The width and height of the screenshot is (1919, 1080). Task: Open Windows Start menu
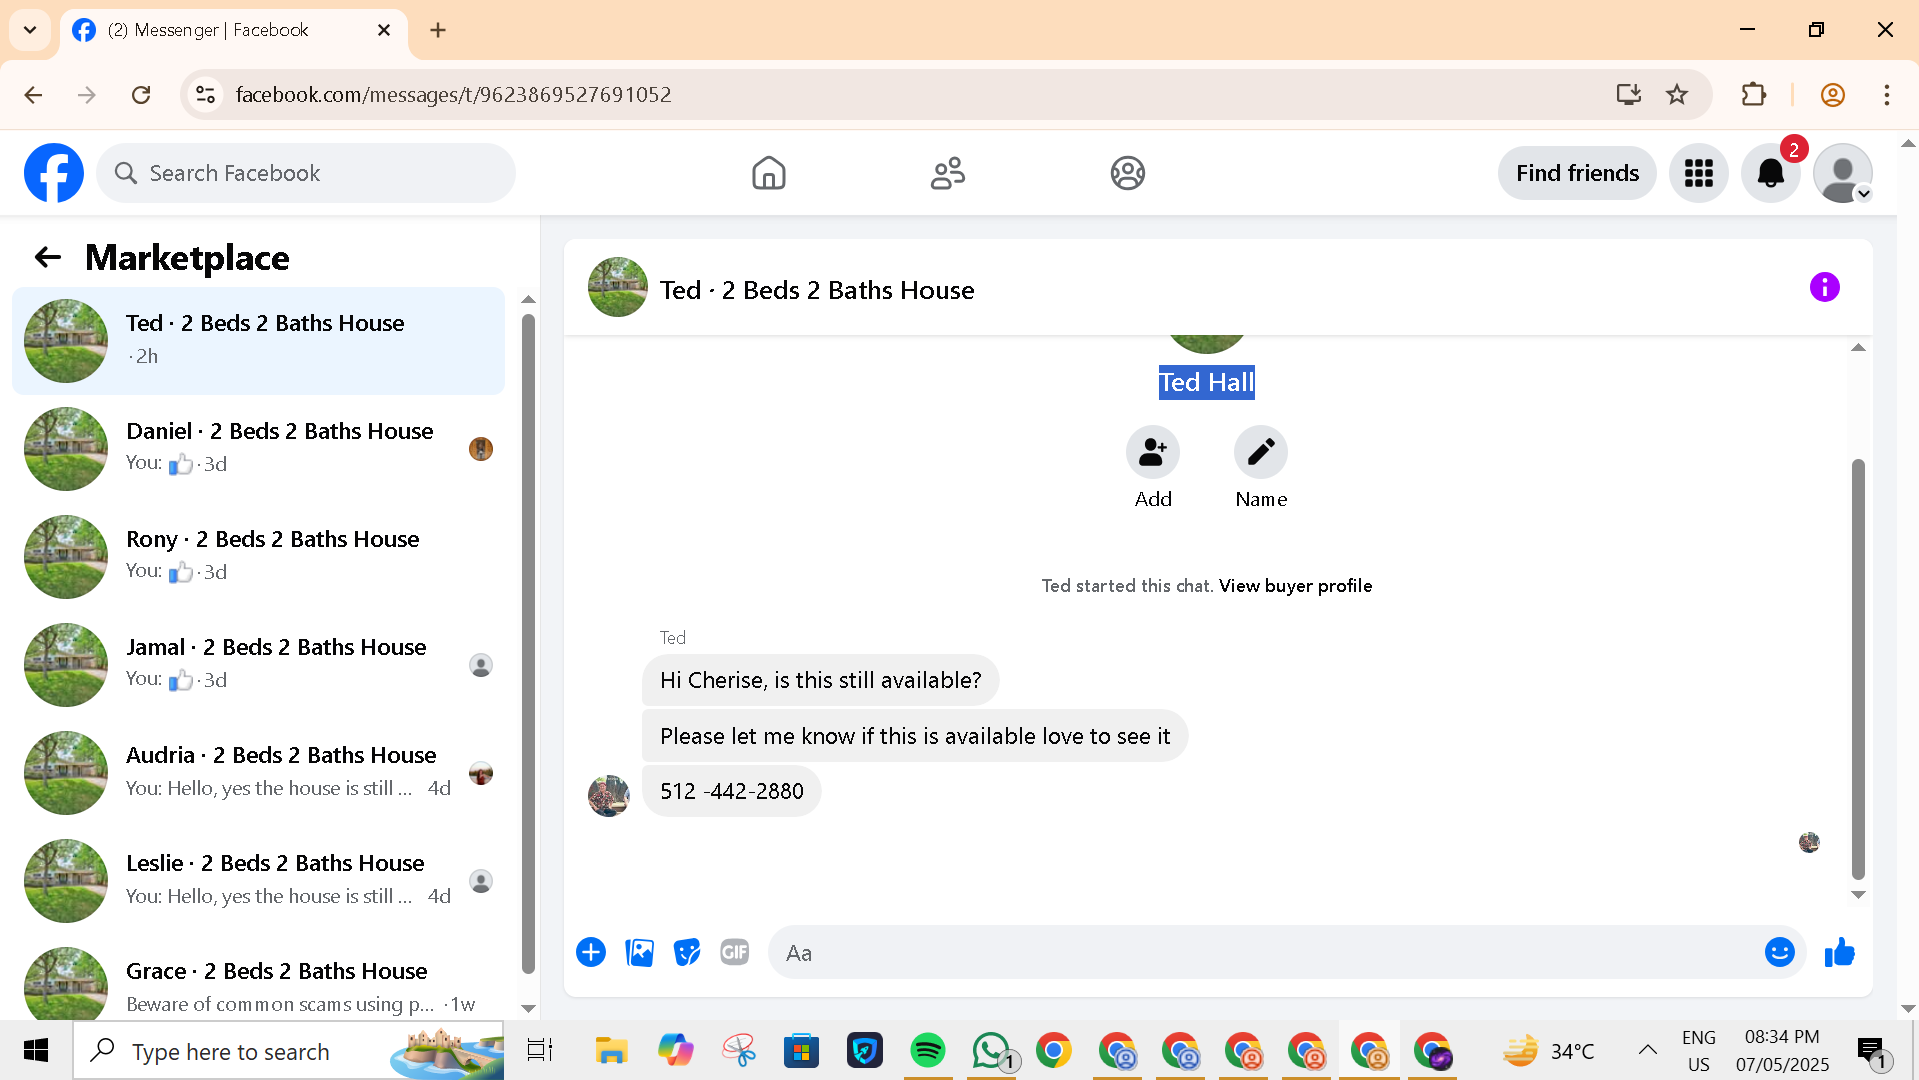tap(36, 1051)
